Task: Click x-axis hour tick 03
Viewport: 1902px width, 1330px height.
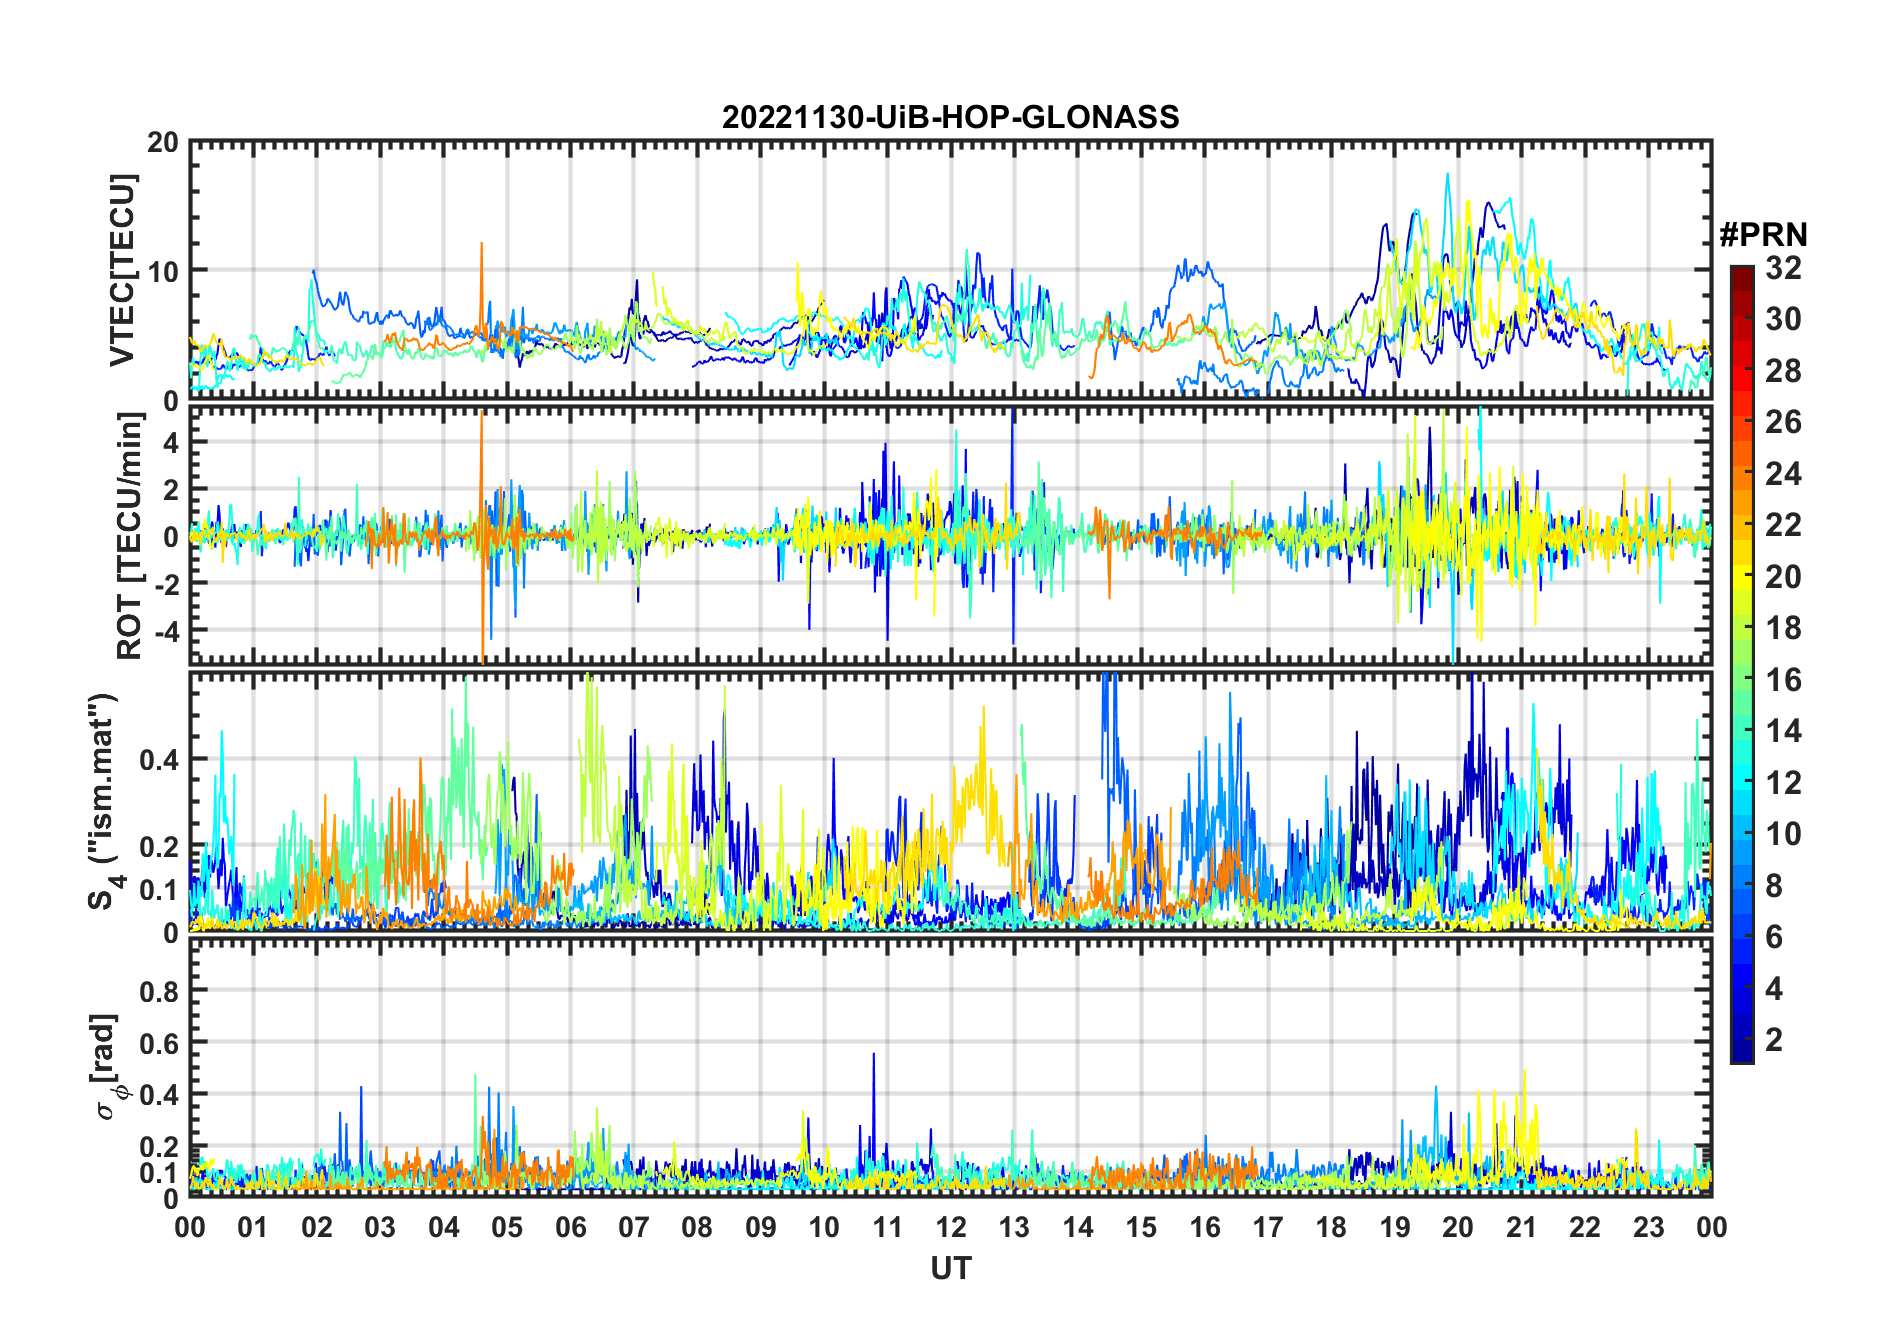Action: click(380, 1227)
